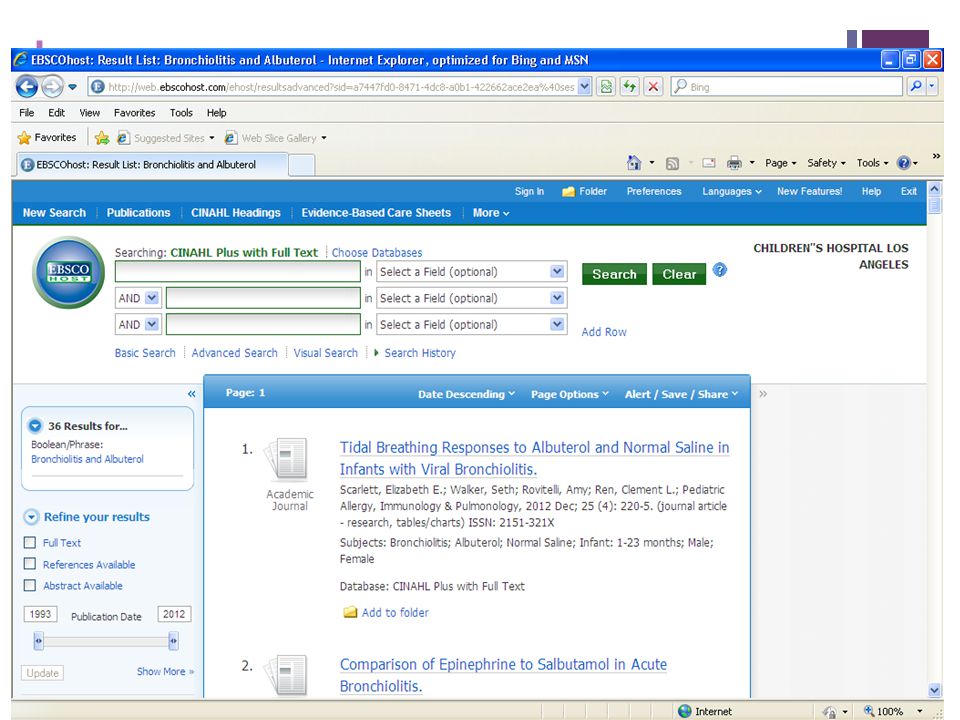The height and width of the screenshot is (720, 960).
Task: Open the Folder link in top bar
Action: click(585, 192)
